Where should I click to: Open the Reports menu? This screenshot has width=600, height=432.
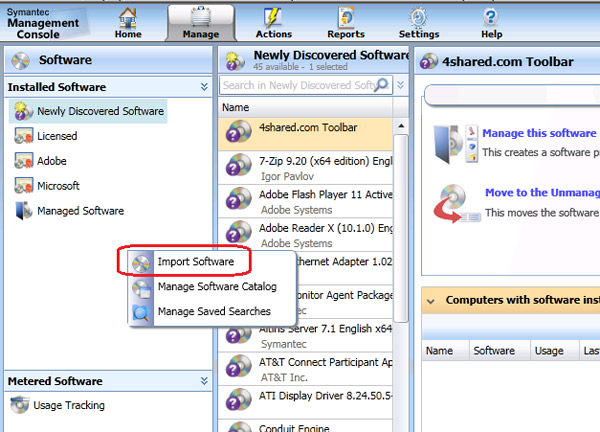point(346,23)
